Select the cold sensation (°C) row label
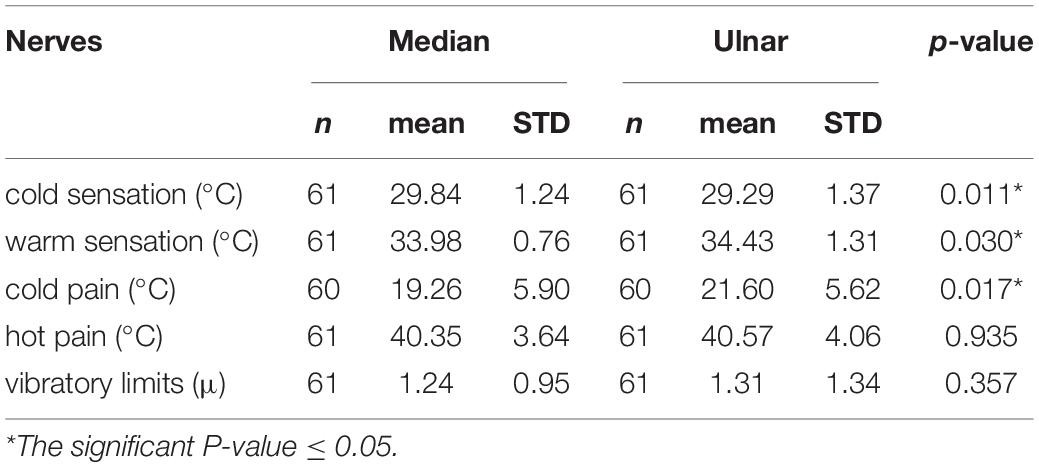This screenshot has height=467, width=1039. [125, 196]
